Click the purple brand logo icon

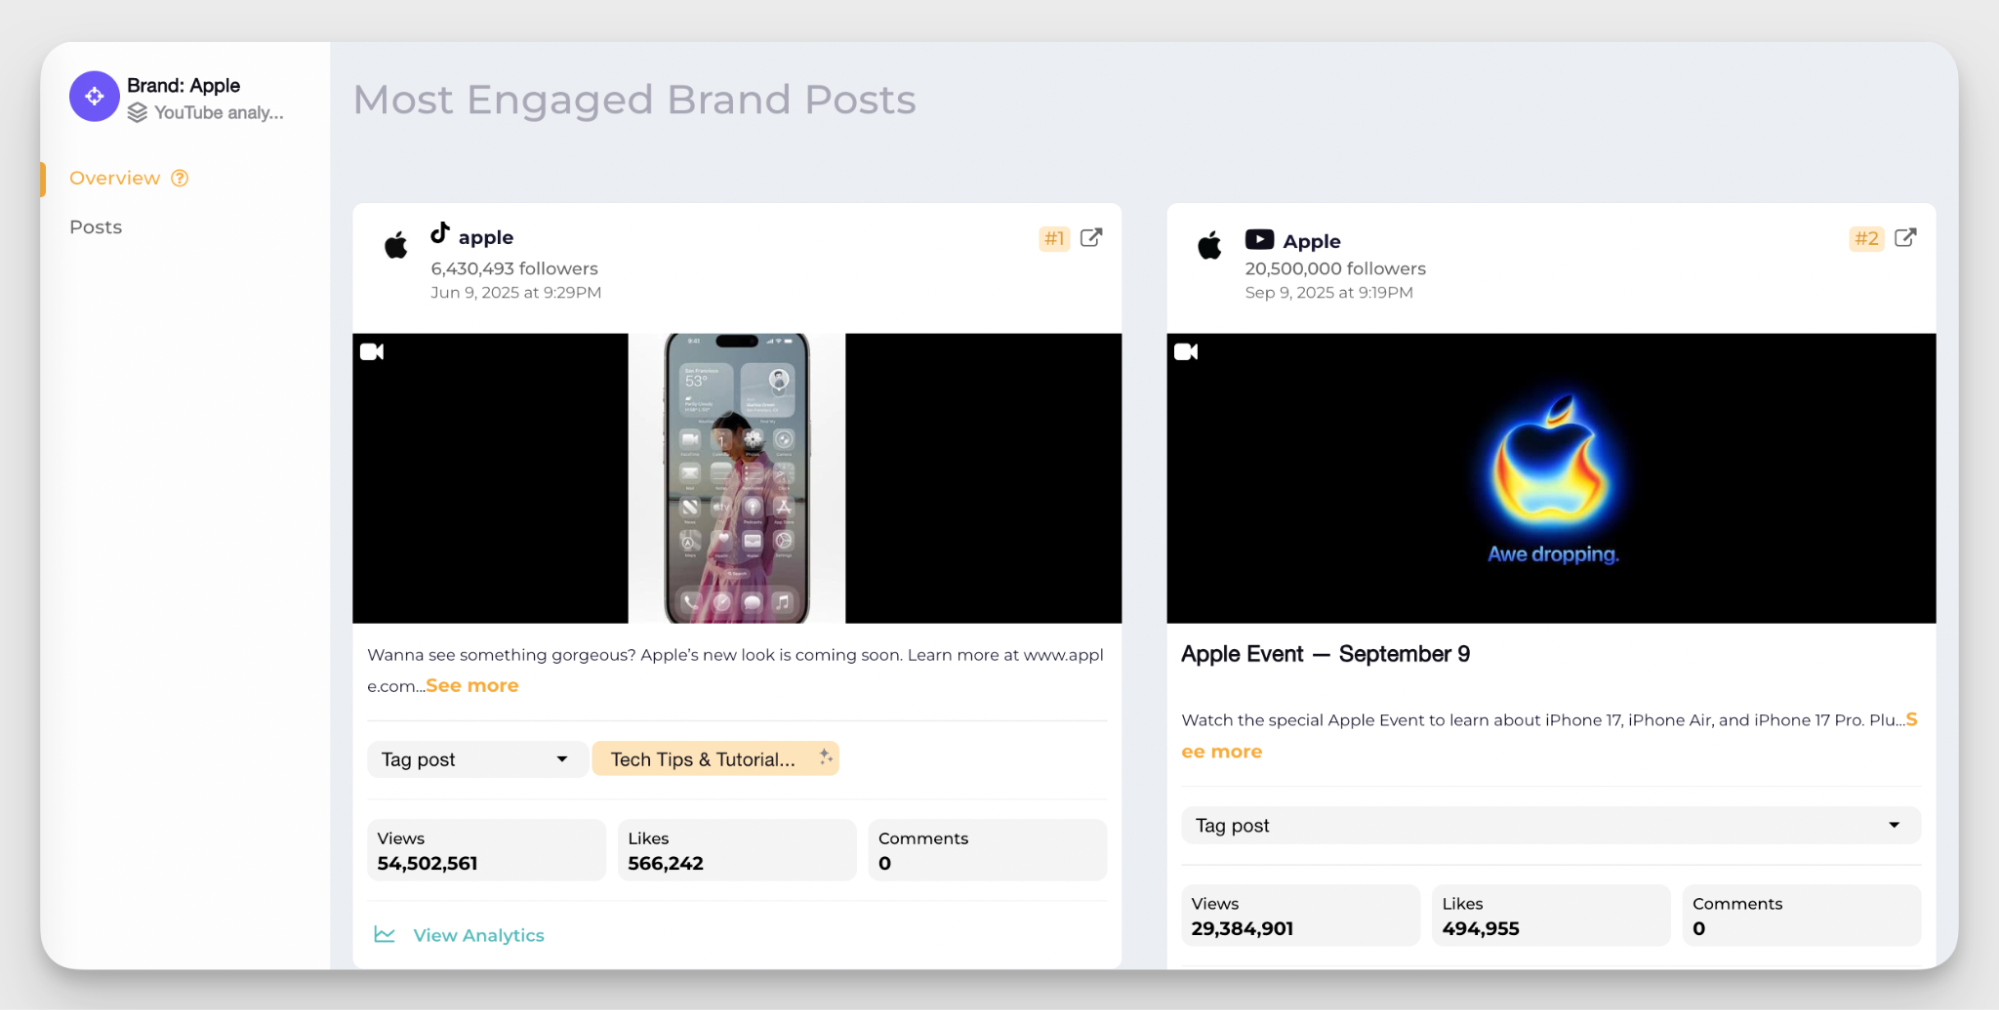(x=94, y=96)
